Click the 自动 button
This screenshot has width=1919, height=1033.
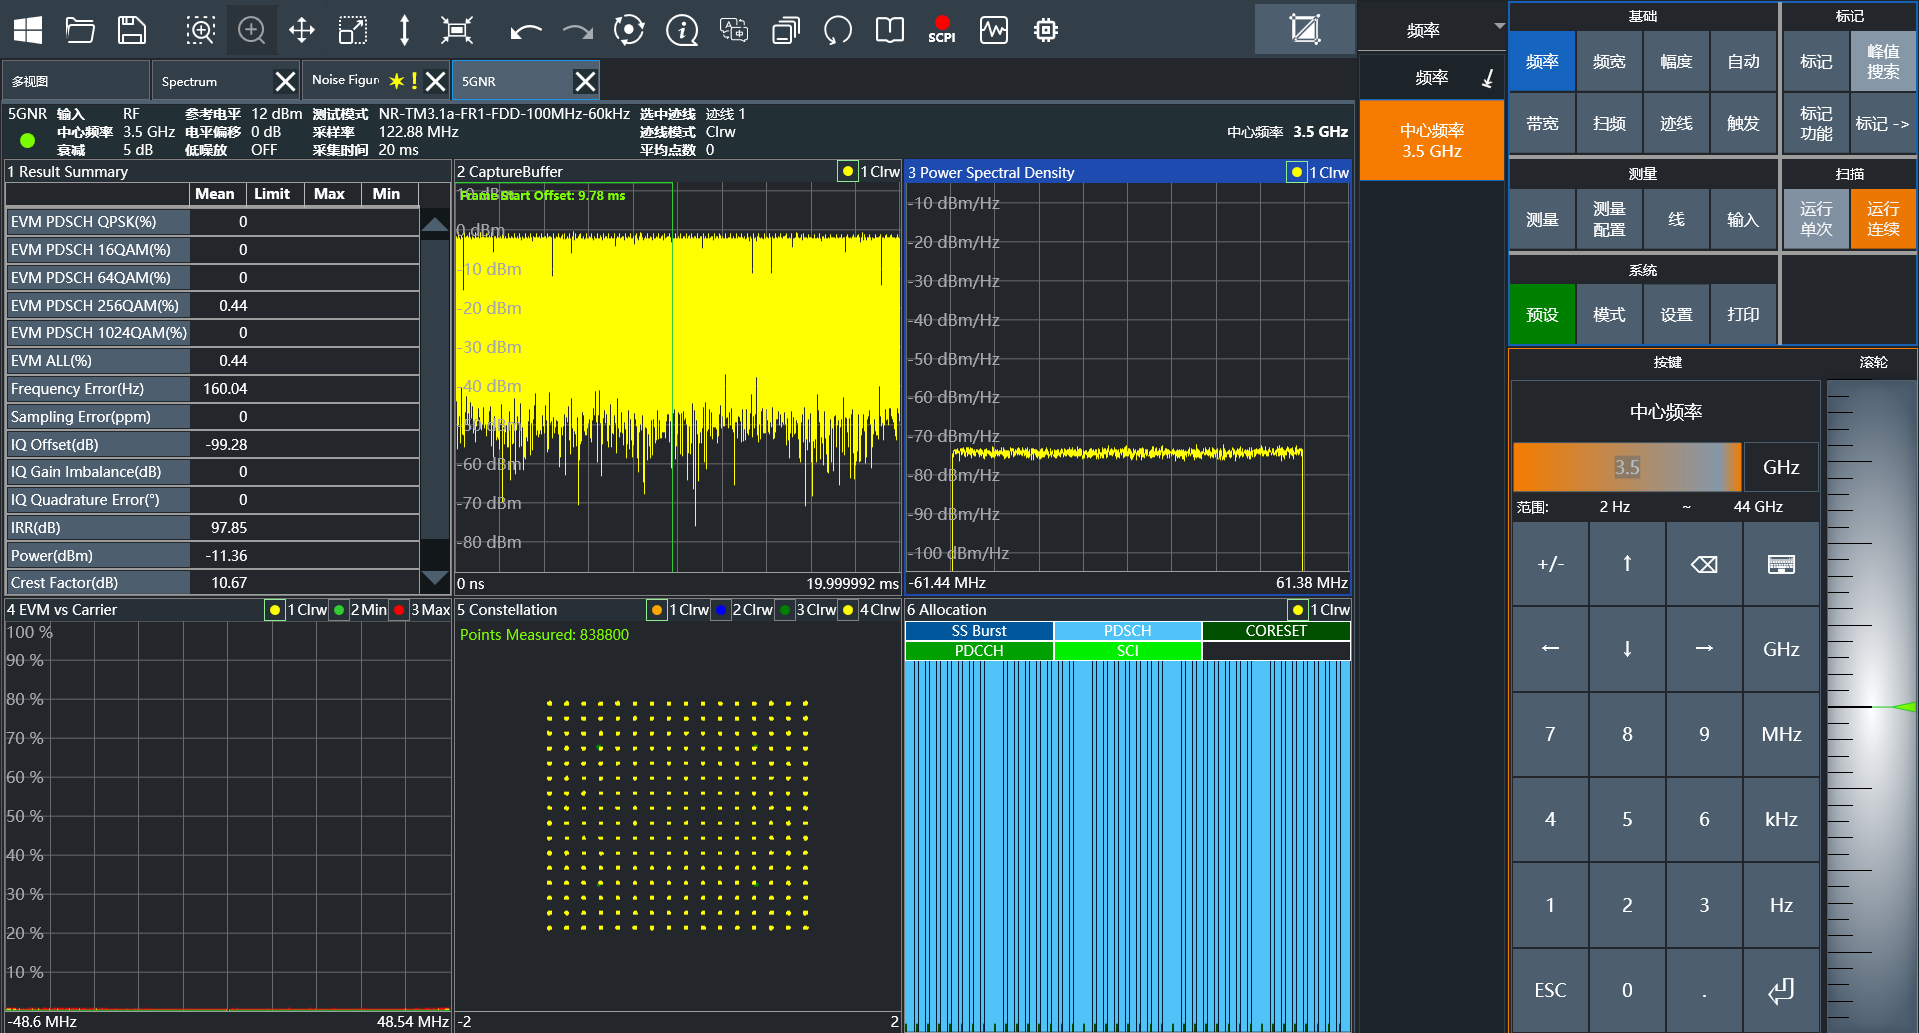(x=1743, y=62)
